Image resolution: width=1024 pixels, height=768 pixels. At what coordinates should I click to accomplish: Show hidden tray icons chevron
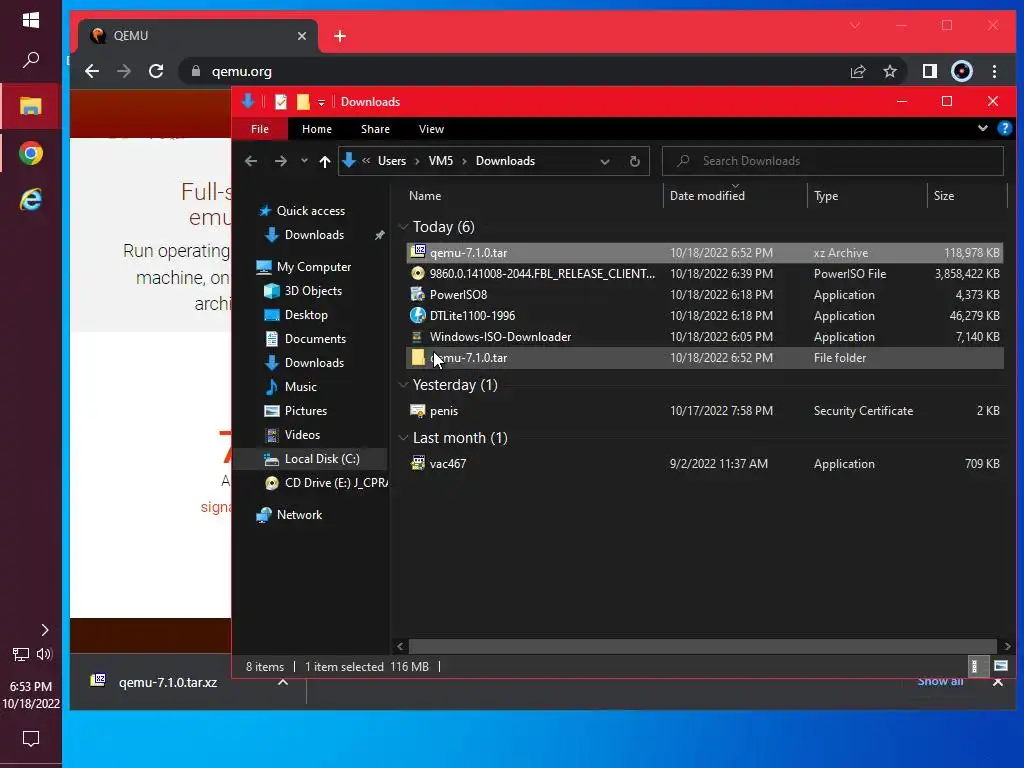click(44, 630)
